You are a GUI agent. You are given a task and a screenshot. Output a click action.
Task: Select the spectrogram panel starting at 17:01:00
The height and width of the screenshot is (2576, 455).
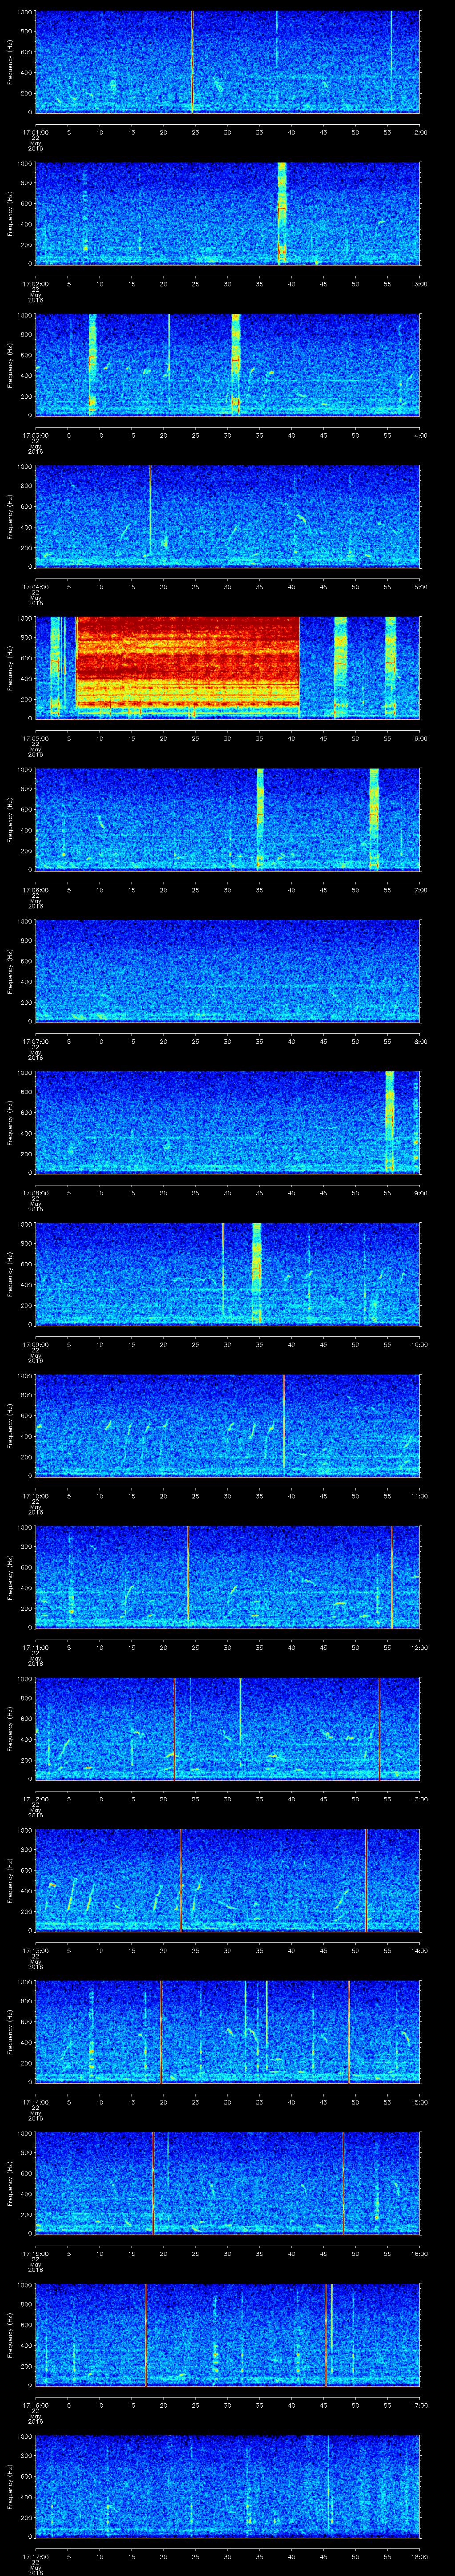(227, 62)
